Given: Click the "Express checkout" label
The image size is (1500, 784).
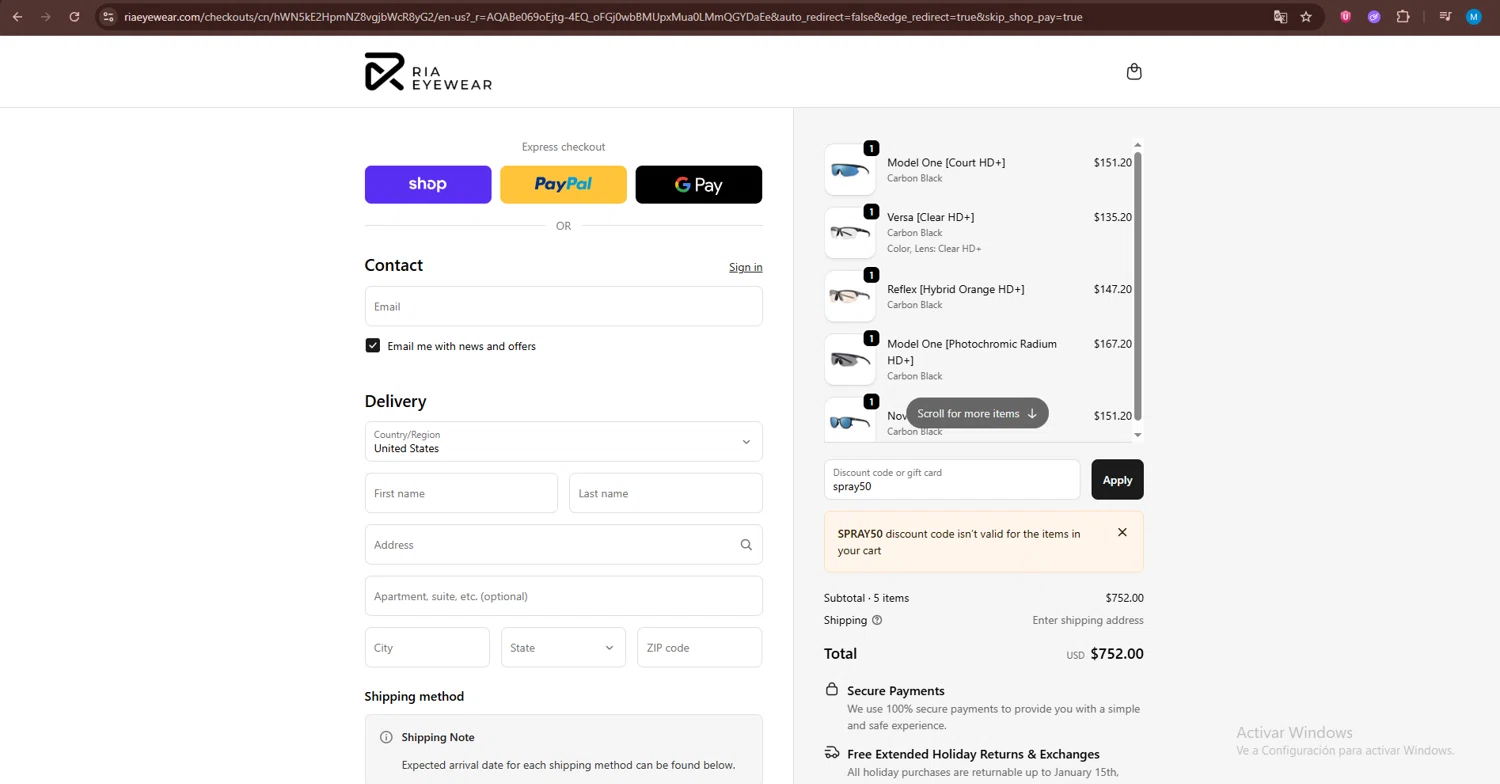Looking at the screenshot, I should coord(563,147).
